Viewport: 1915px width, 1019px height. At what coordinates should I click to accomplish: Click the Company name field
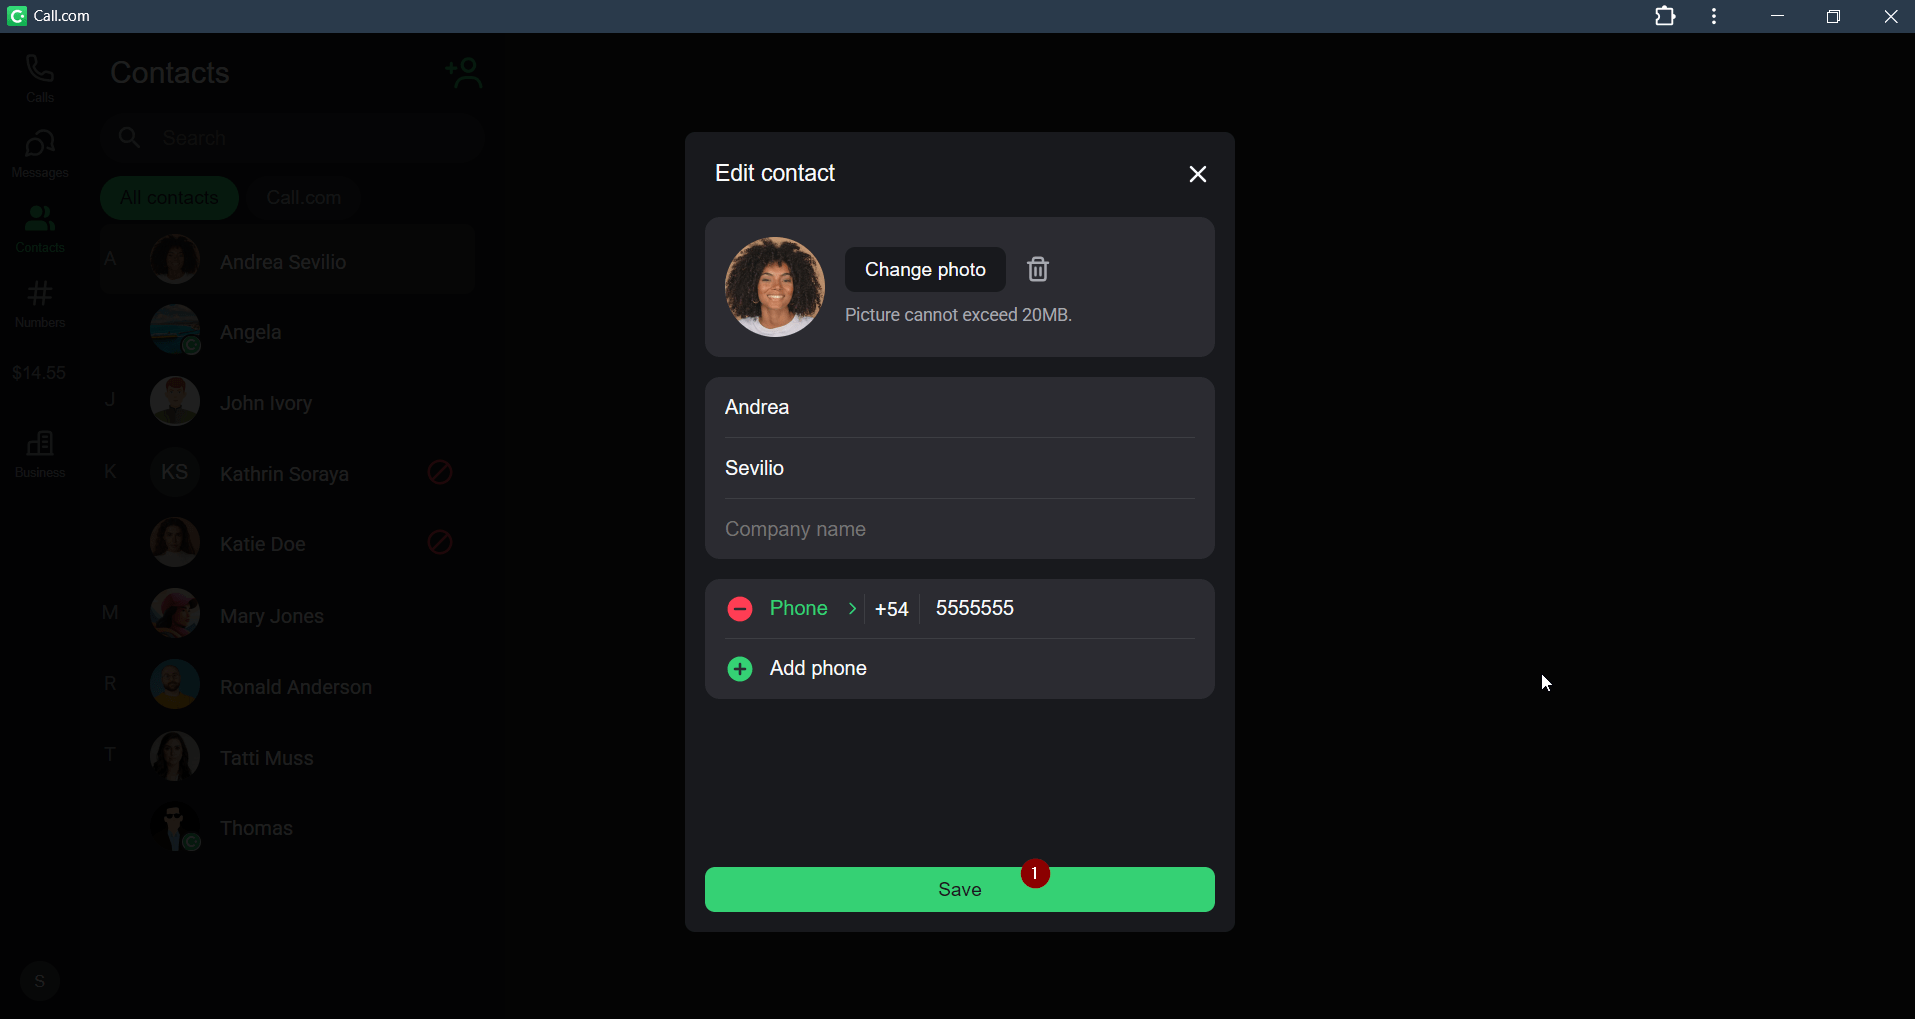958,530
